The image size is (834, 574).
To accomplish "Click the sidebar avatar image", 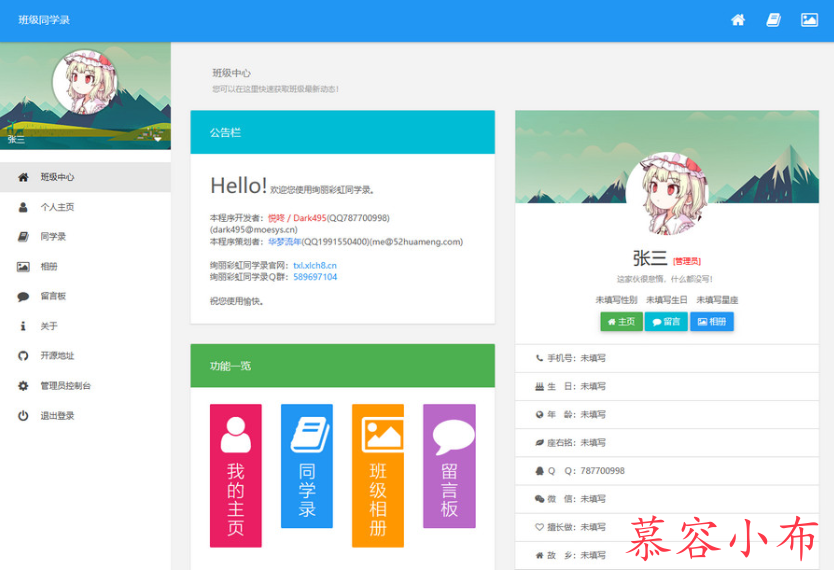I will pyautogui.click(x=85, y=82).
